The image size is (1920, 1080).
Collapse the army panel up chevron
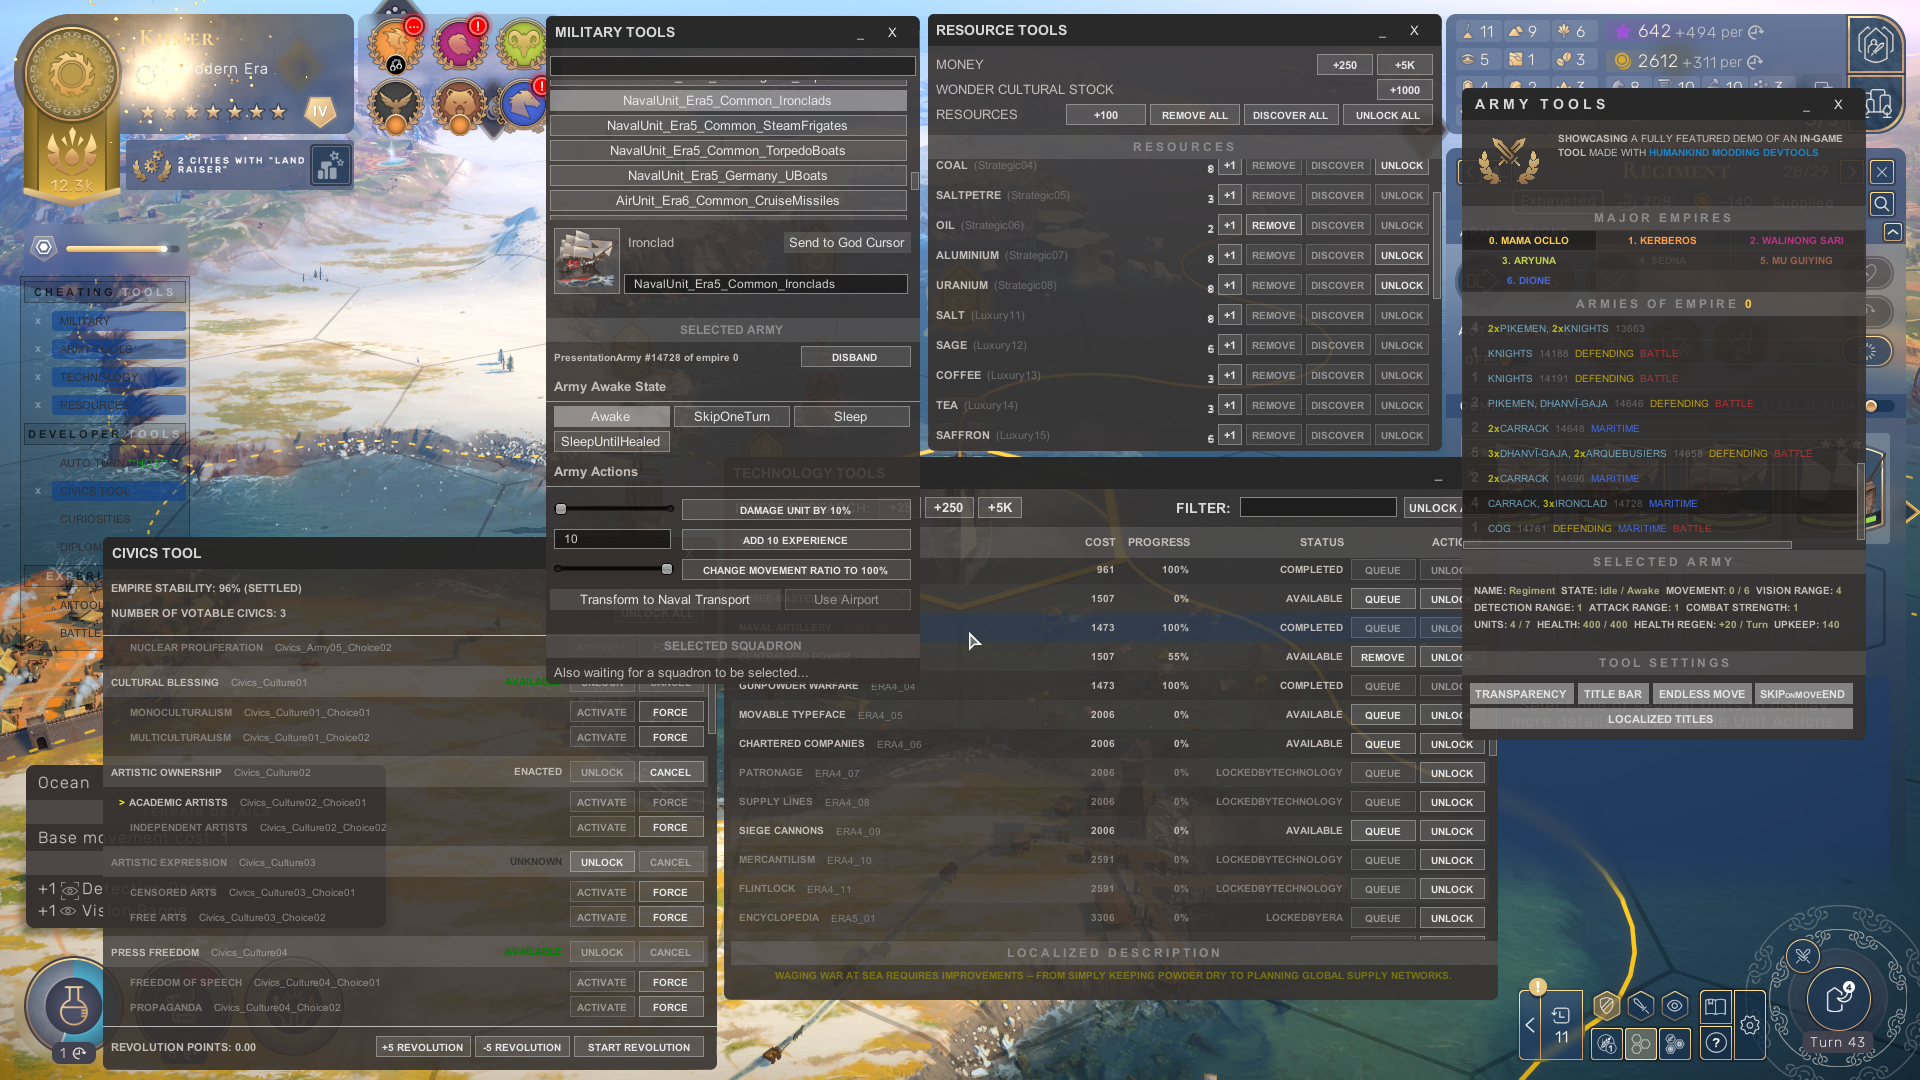coord(1892,232)
